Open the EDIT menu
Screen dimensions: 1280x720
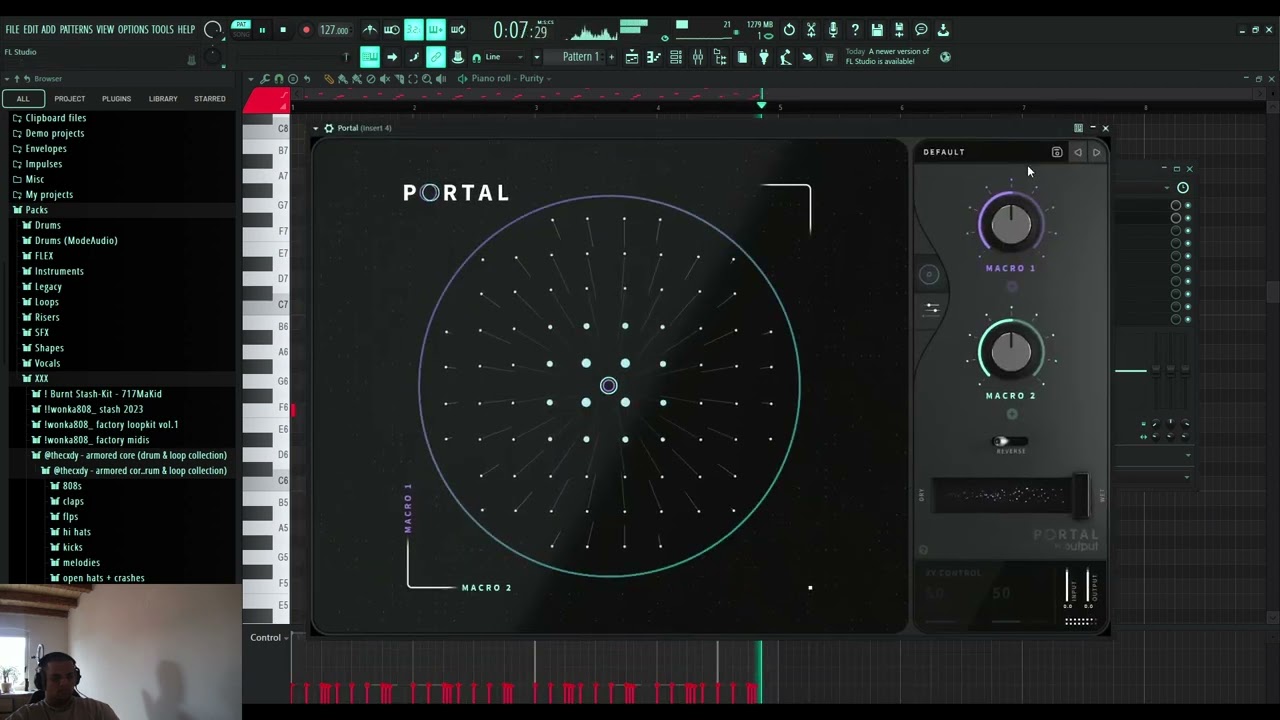pos(31,30)
